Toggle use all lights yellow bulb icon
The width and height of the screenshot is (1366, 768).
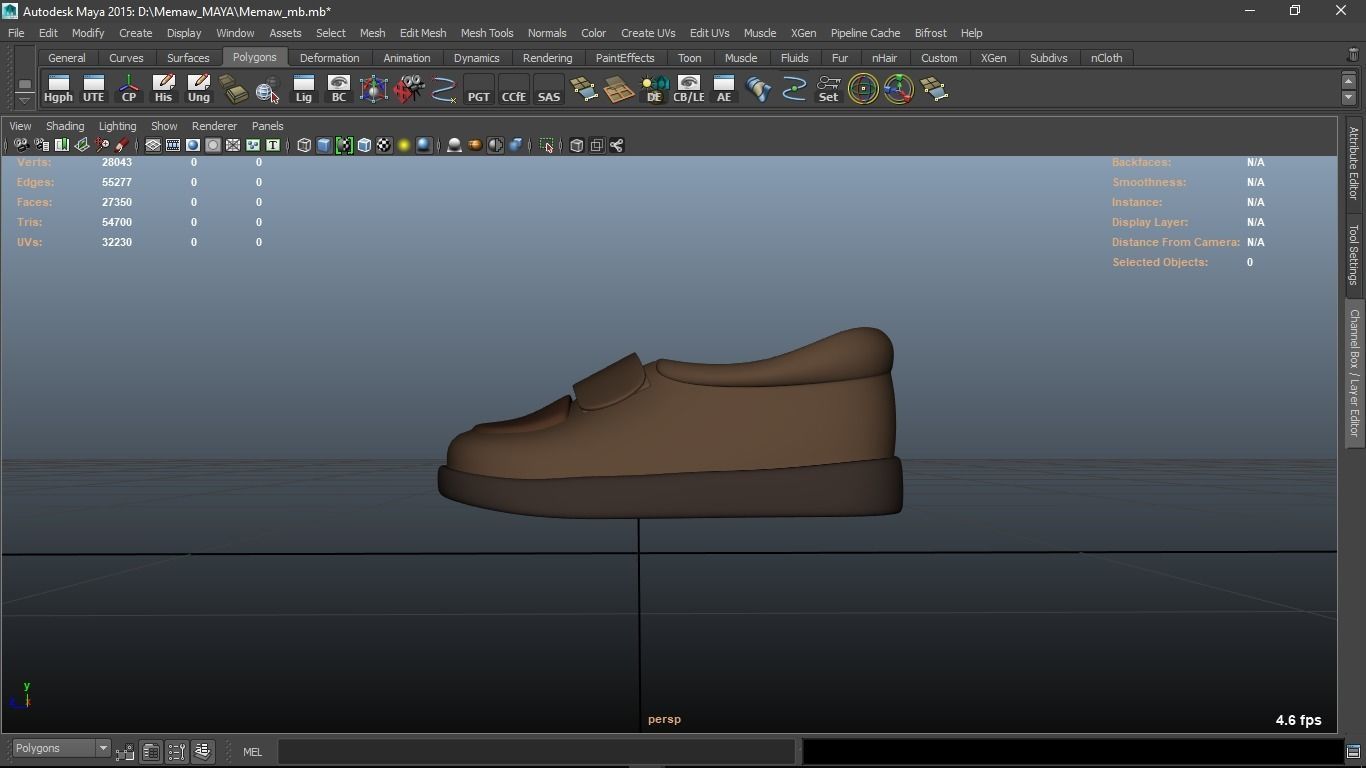[x=404, y=146]
